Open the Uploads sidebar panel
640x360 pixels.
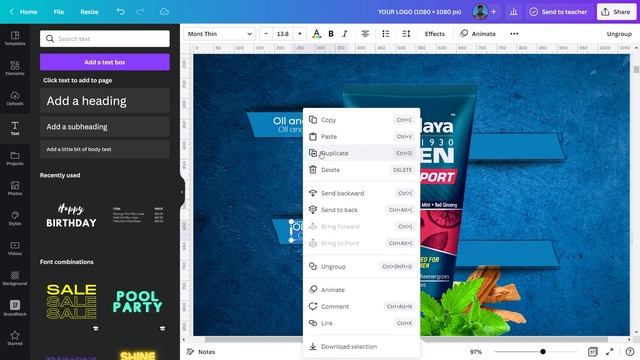click(x=15, y=98)
